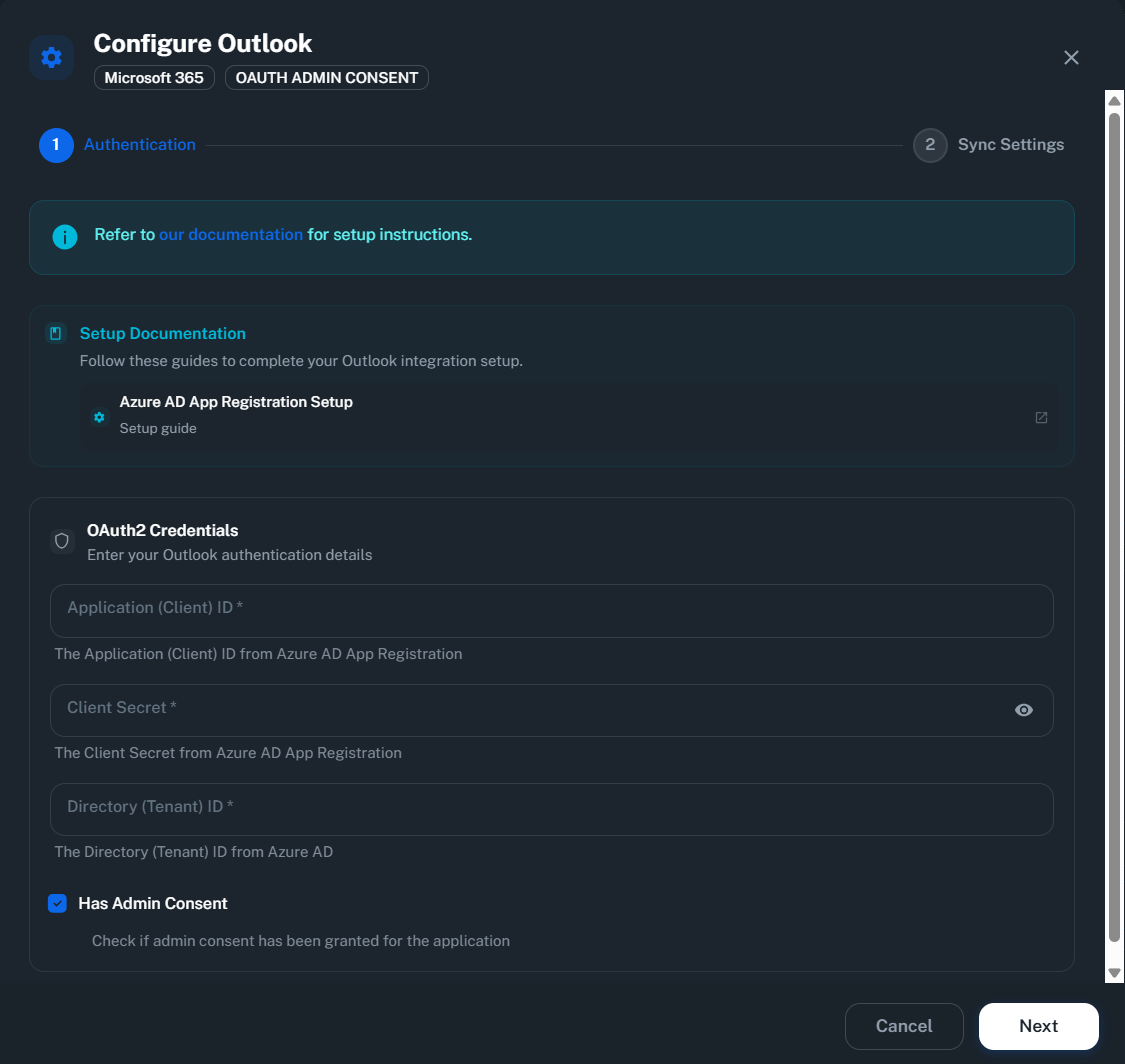Click the info icon in the documentation banner
This screenshot has height=1064, width=1125.
[x=64, y=237]
